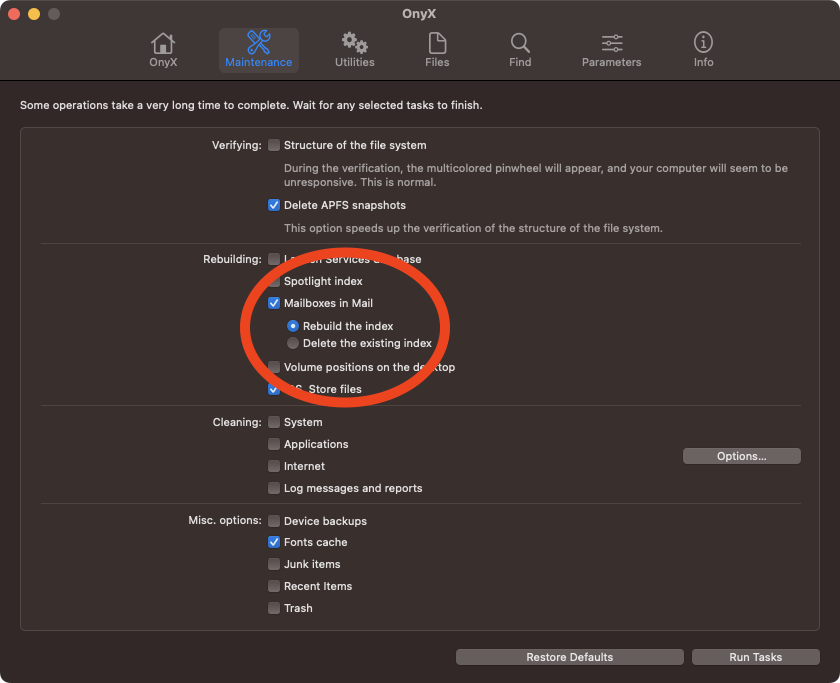Close the OnyX window
This screenshot has width=840, height=683.
14,14
